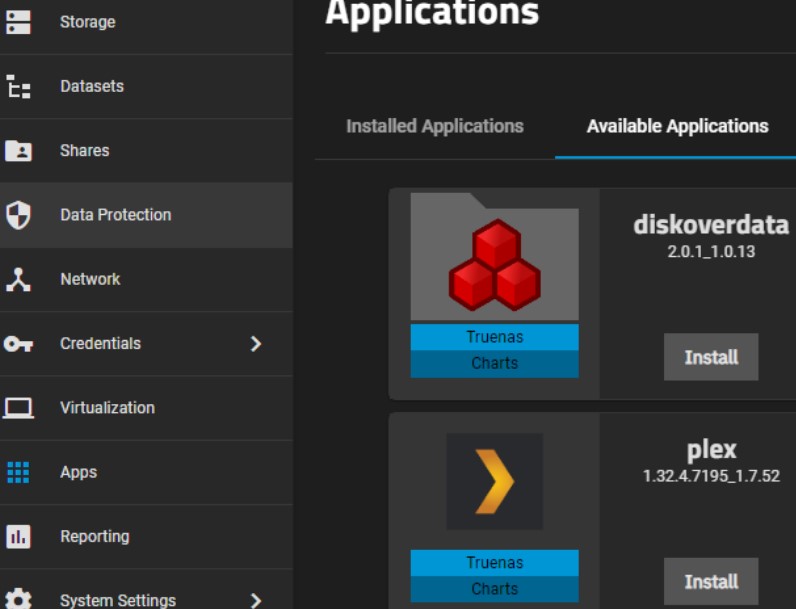Select the Available Applications tab
This screenshot has width=796, height=609.
point(677,126)
